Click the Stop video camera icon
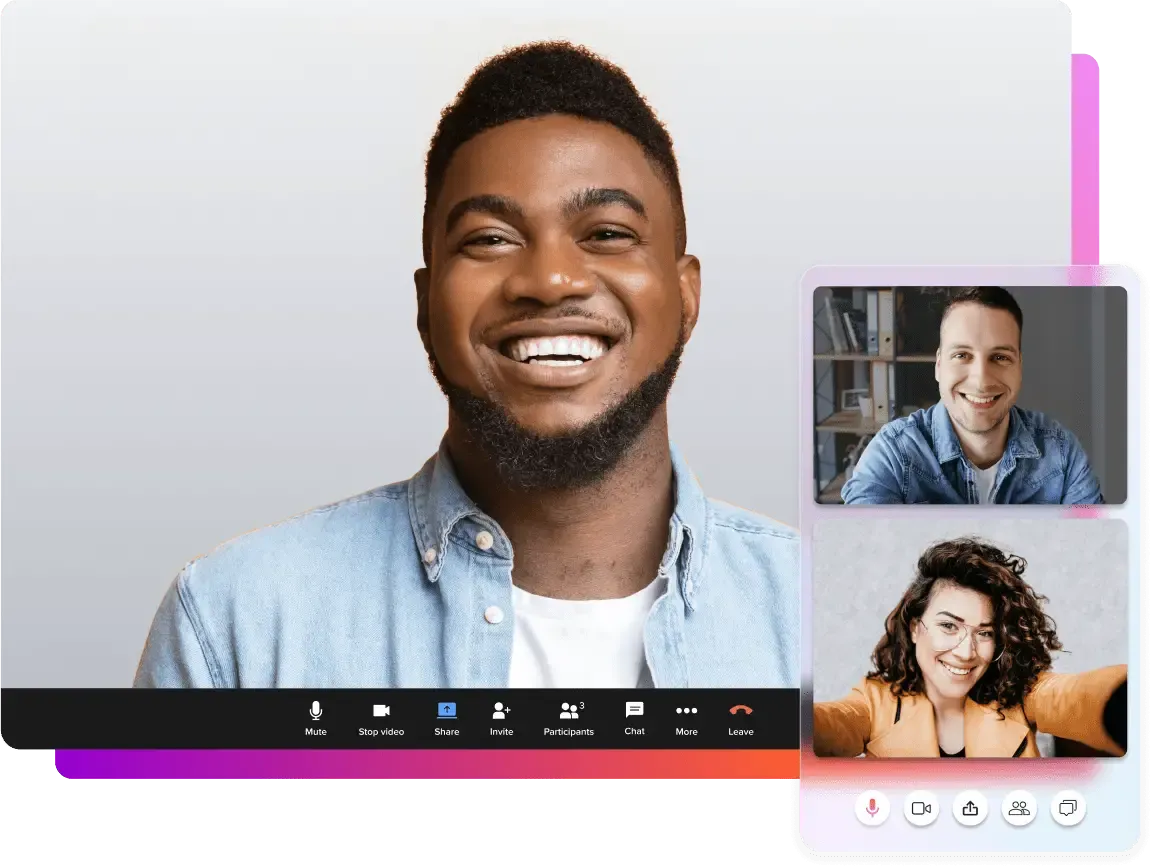 [x=381, y=711]
